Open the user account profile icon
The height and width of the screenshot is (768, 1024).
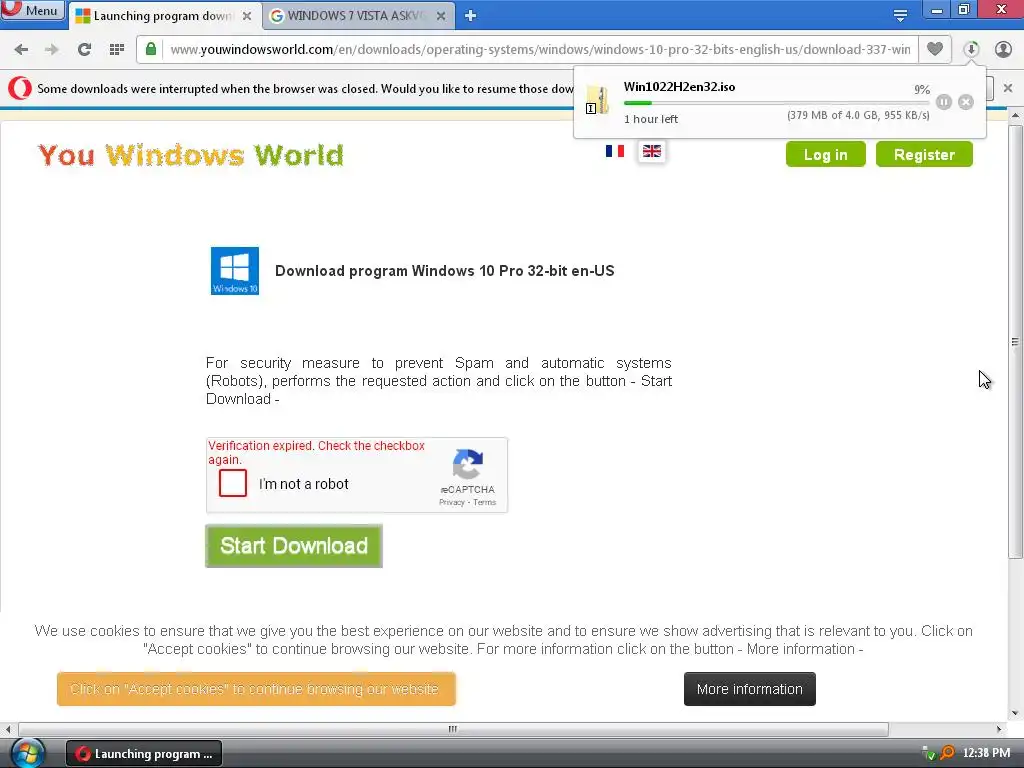[1003, 49]
